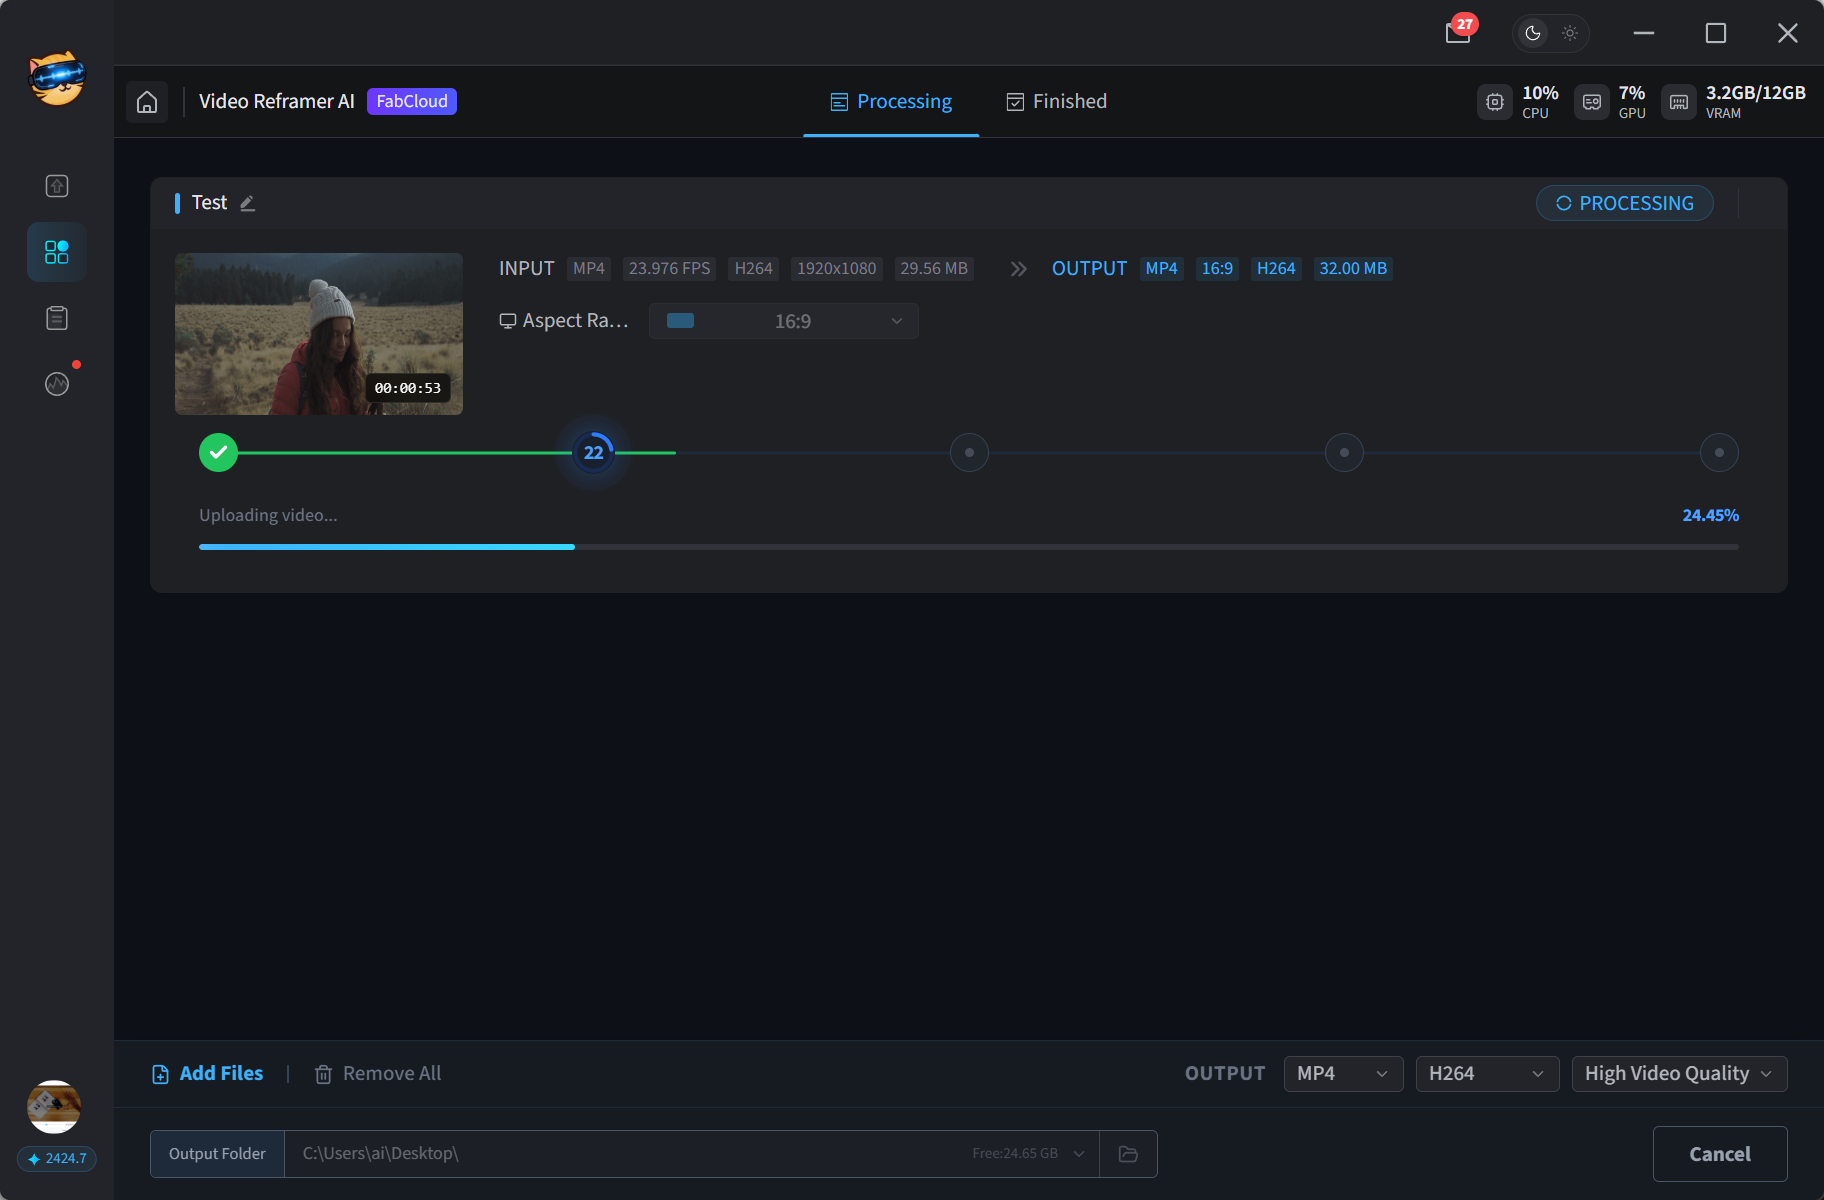Image resolution: width=1824 pixels, height=1200 pixels.
Task: Click the Uploading video status text
Action: (x=268, y=516)
